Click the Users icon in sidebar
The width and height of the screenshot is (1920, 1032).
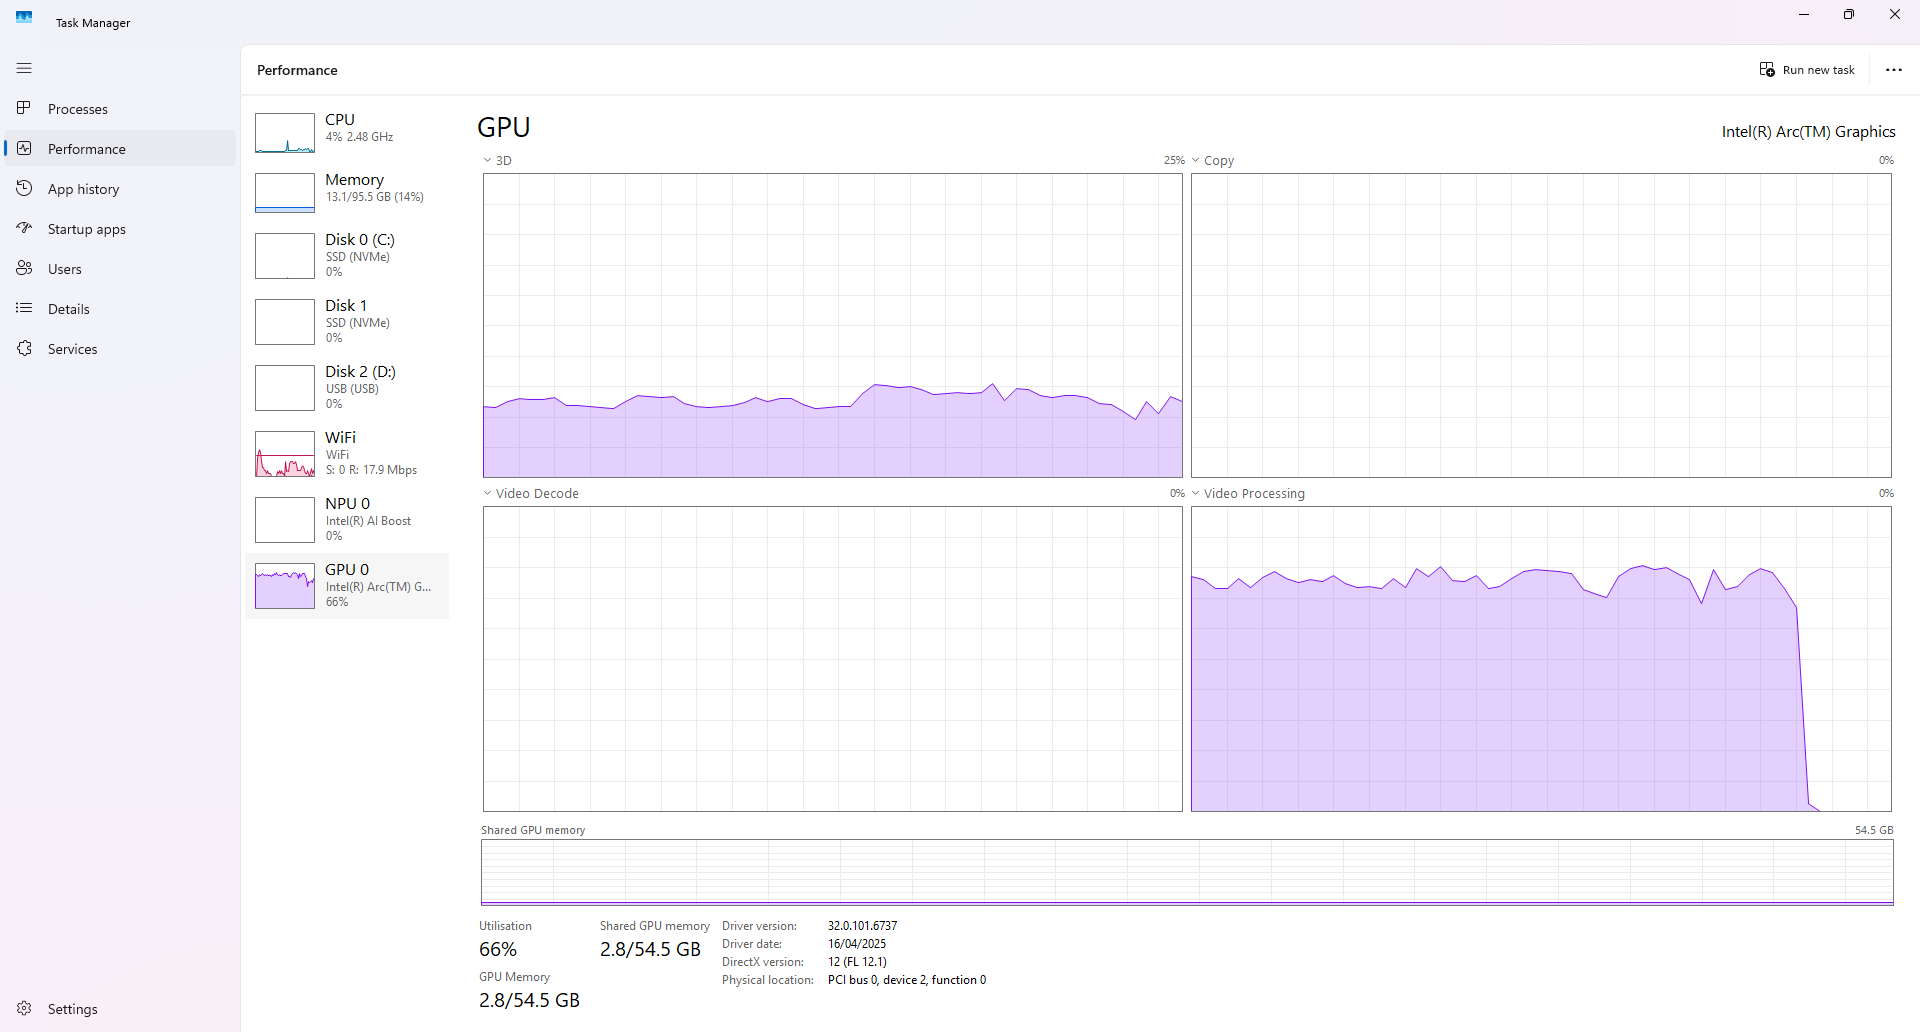(24, 268)
